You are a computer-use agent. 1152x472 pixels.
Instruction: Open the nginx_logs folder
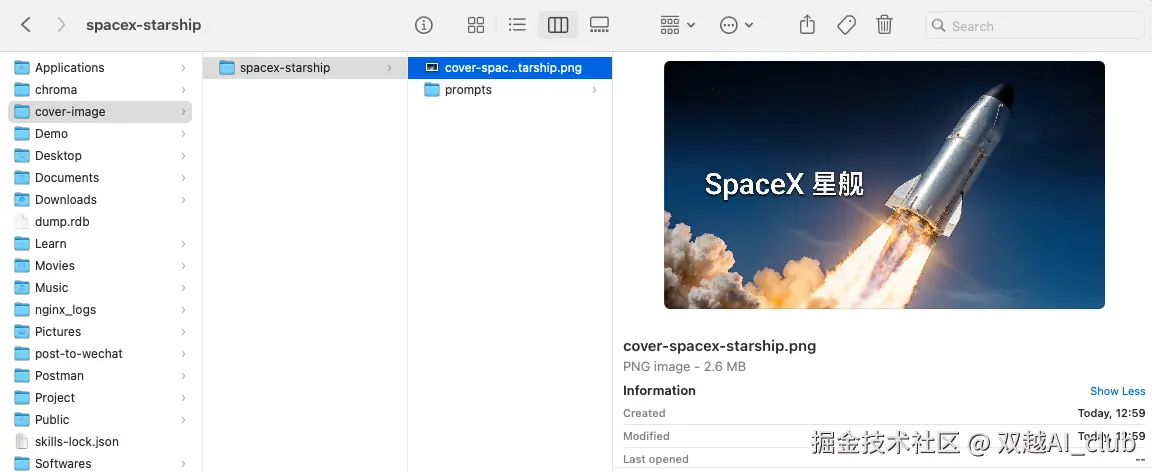(x=100, y=310)
